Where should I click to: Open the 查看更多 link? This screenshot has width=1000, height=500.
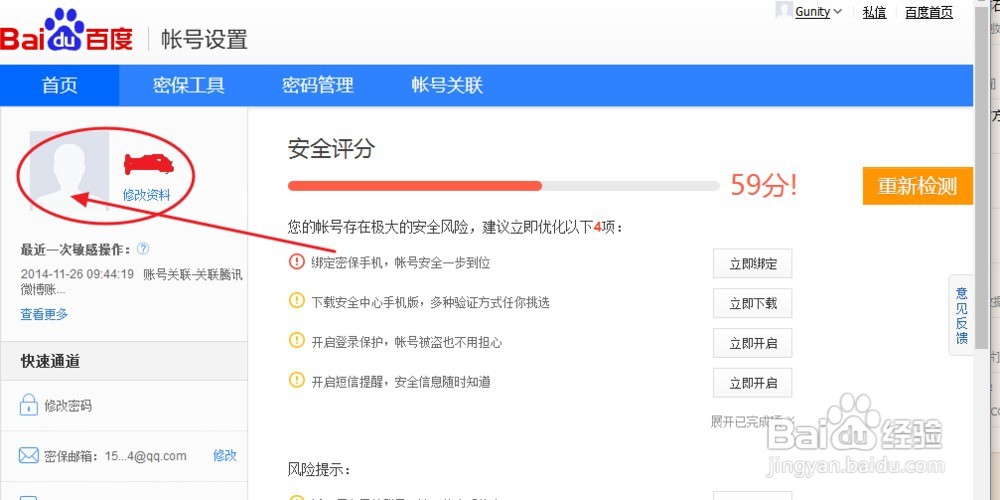tap(44, 314)
